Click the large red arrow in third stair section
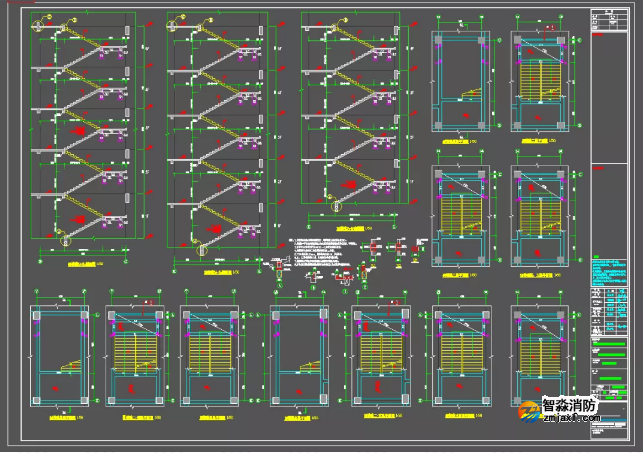This screenshot has width=643, height=453. click(345, 186)
